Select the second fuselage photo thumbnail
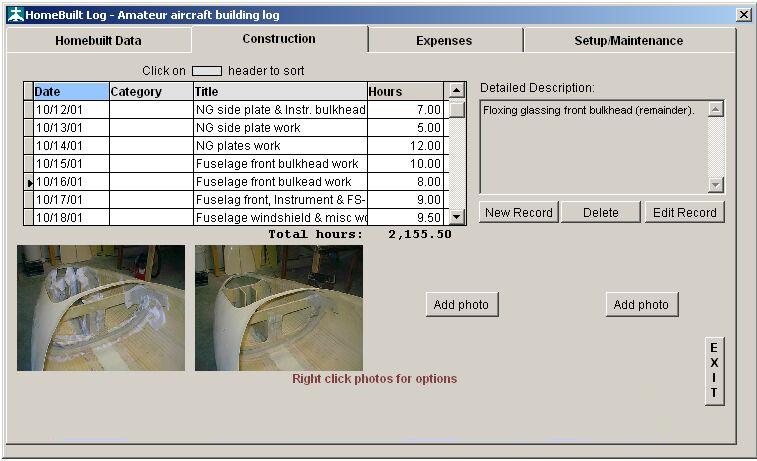Image resolution: width=757 pixels, height=461 pixels. tap(279, 308)
